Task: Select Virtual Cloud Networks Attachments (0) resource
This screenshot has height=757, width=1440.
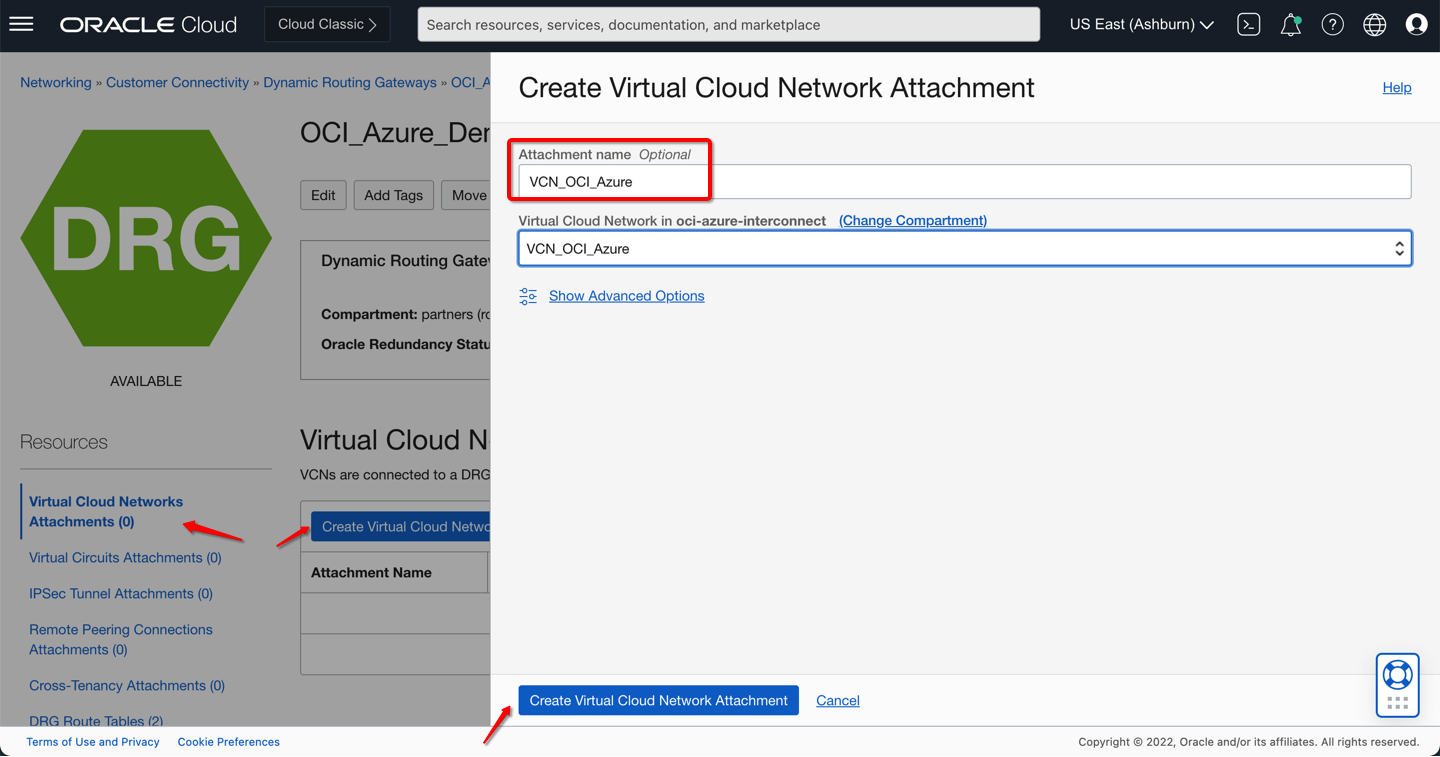Action: [106, 512]
